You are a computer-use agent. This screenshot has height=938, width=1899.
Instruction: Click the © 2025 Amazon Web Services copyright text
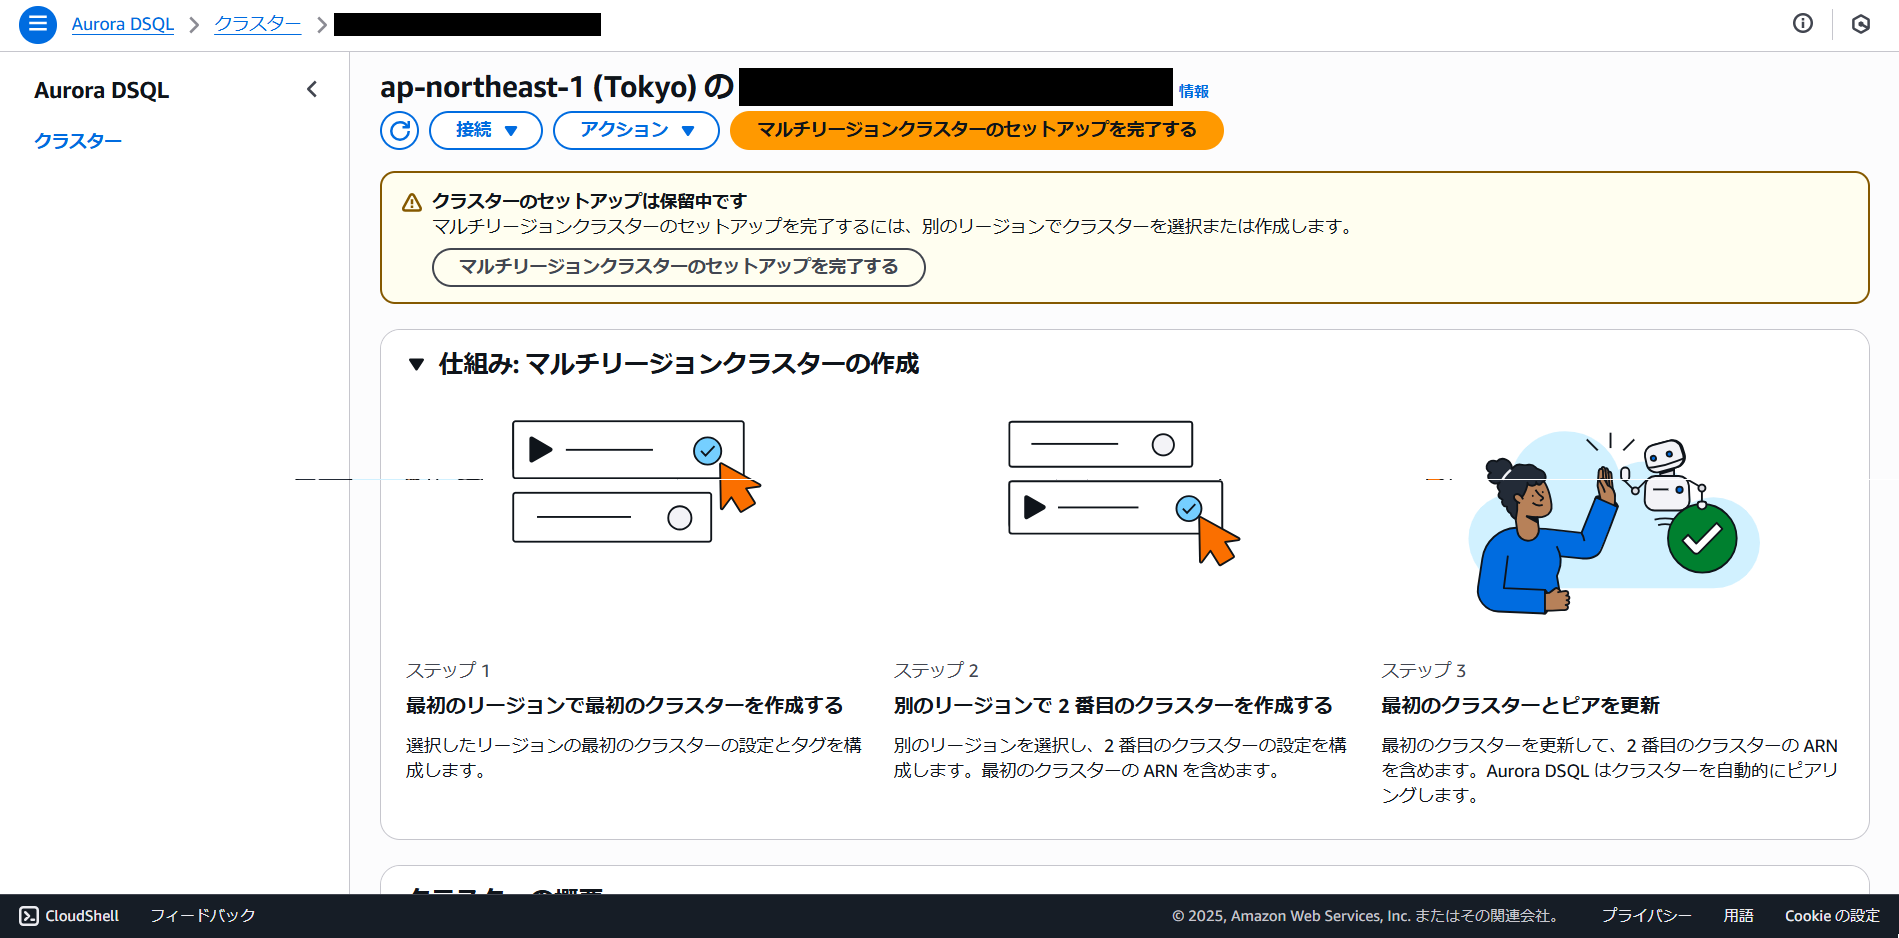1365,916
